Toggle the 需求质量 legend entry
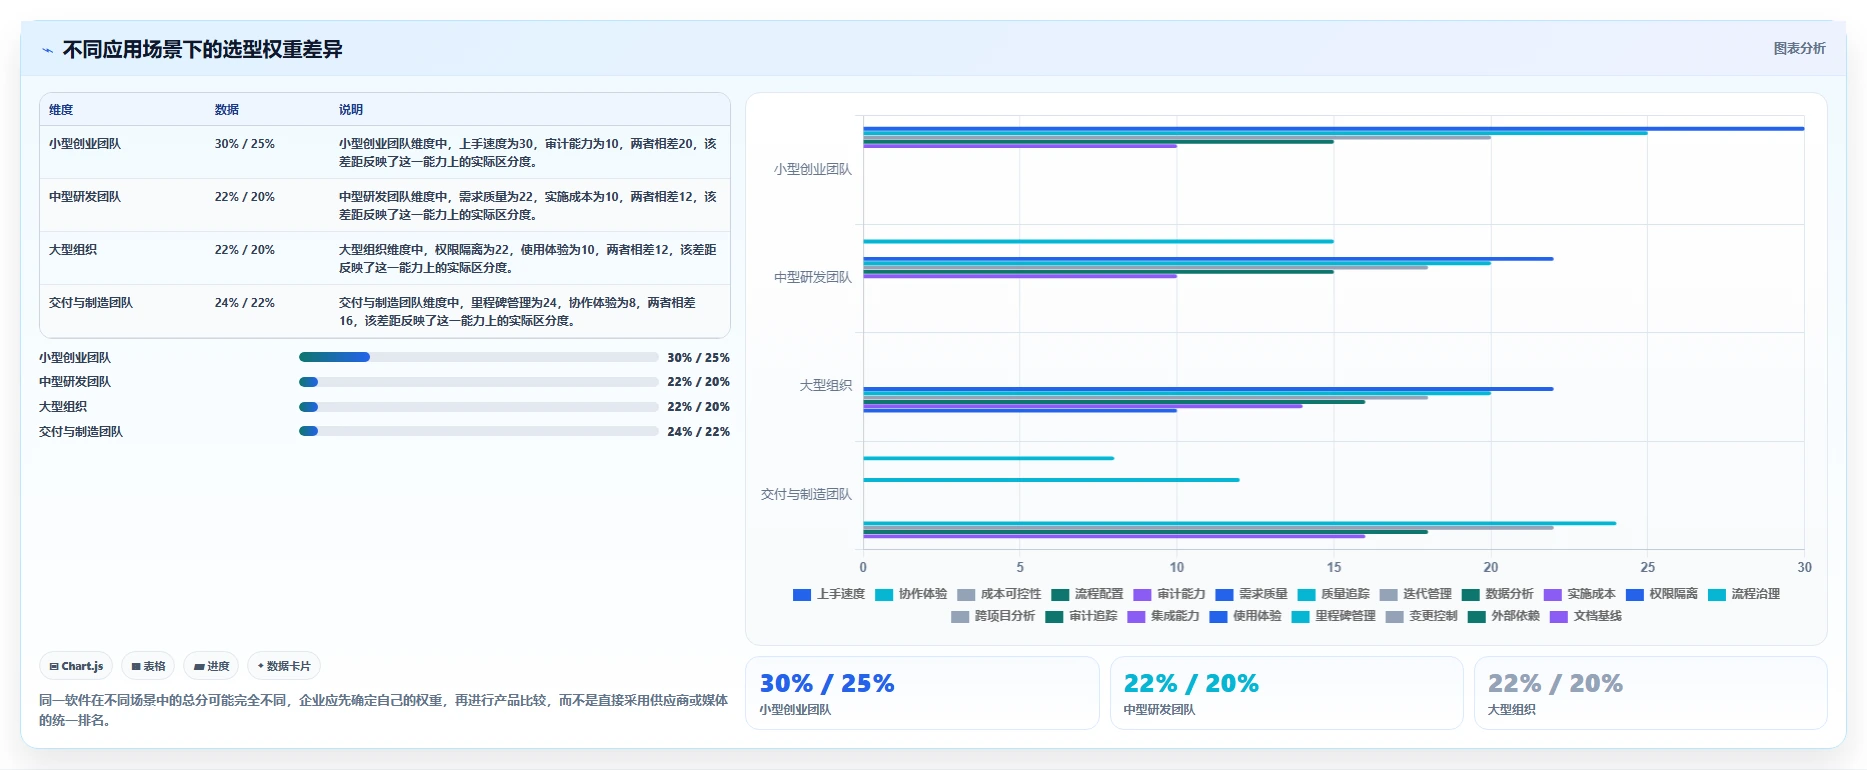This screenshot has height=770, width=1867. (1250, 594)
